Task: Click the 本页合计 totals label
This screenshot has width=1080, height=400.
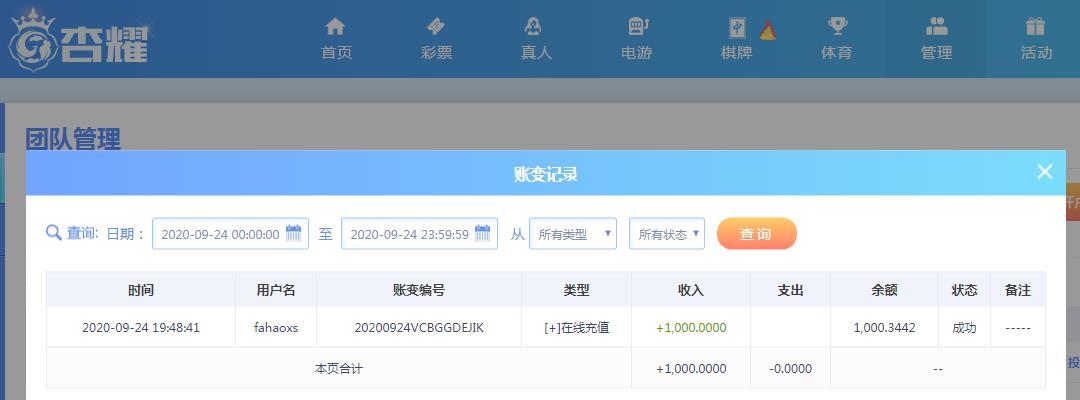Action: (x=339, y=369)
